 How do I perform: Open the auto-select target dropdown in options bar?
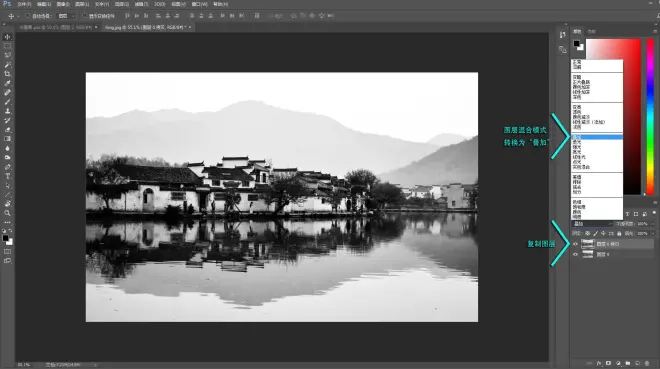67,16
